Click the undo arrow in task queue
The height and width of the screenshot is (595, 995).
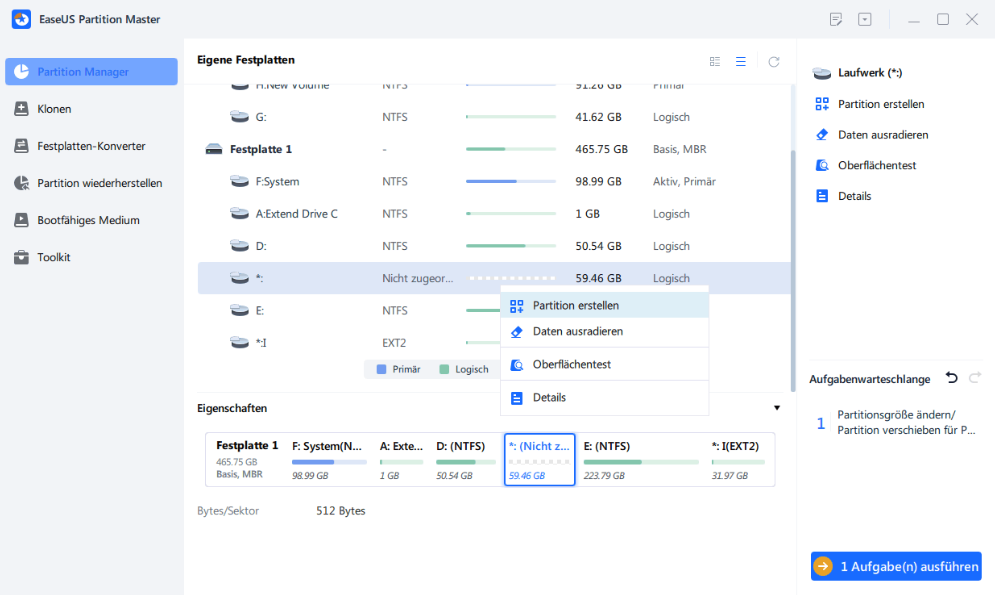951,378
